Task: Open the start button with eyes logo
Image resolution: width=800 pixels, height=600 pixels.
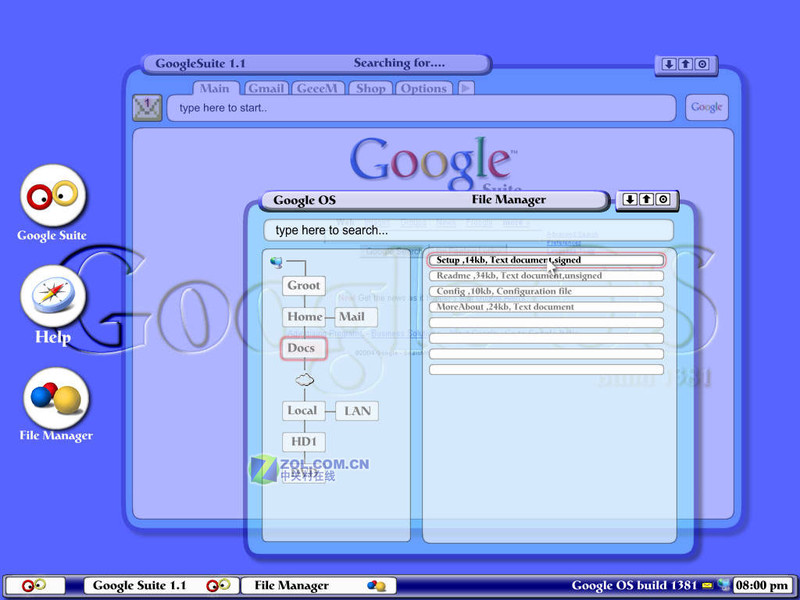Action: pos(35,585)
